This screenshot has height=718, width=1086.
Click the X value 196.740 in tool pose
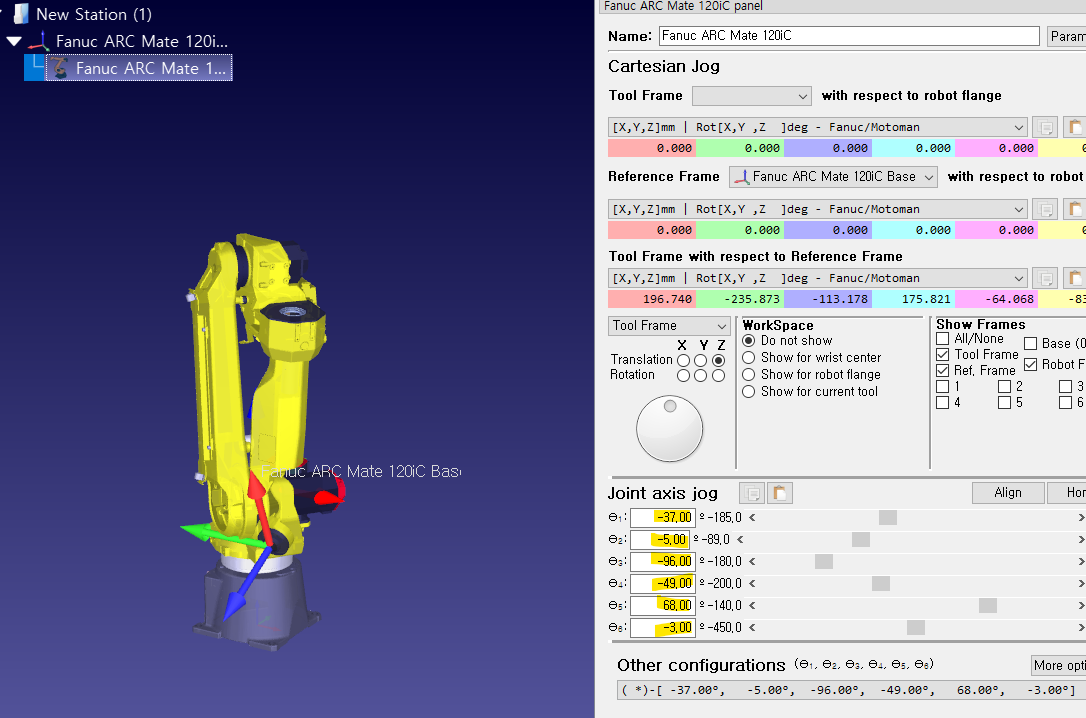[652, 299]
